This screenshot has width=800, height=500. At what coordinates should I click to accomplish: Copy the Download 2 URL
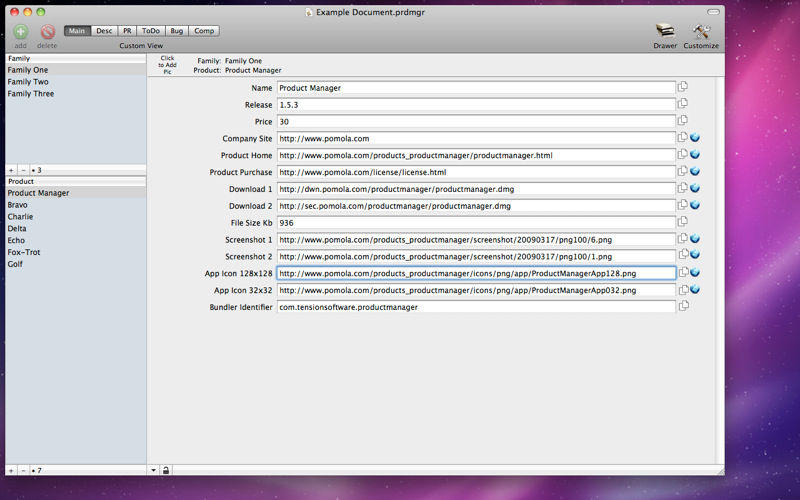683,205
